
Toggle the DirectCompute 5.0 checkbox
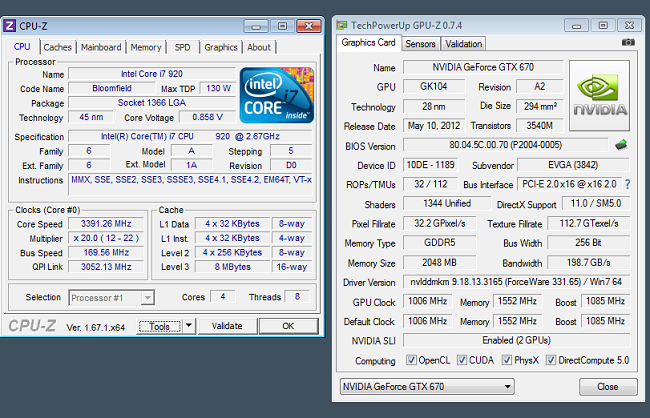point(551,360)
